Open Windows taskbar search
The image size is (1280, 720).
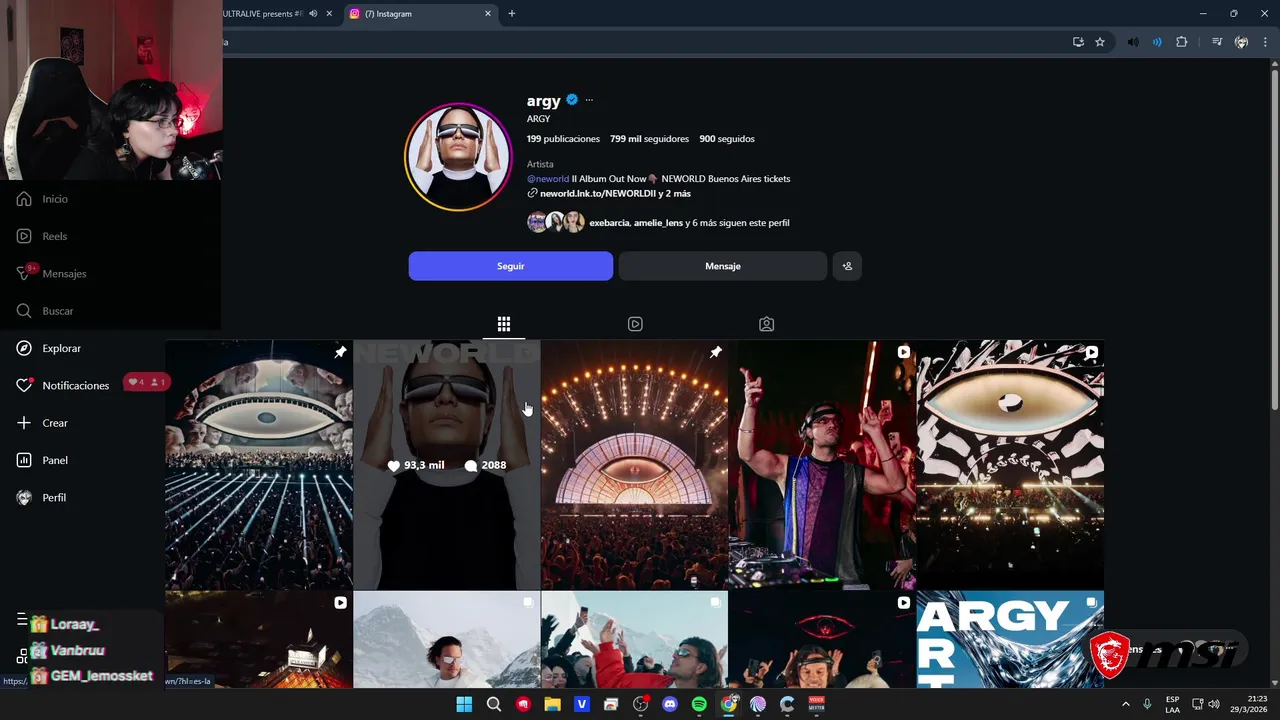point(494,704)
